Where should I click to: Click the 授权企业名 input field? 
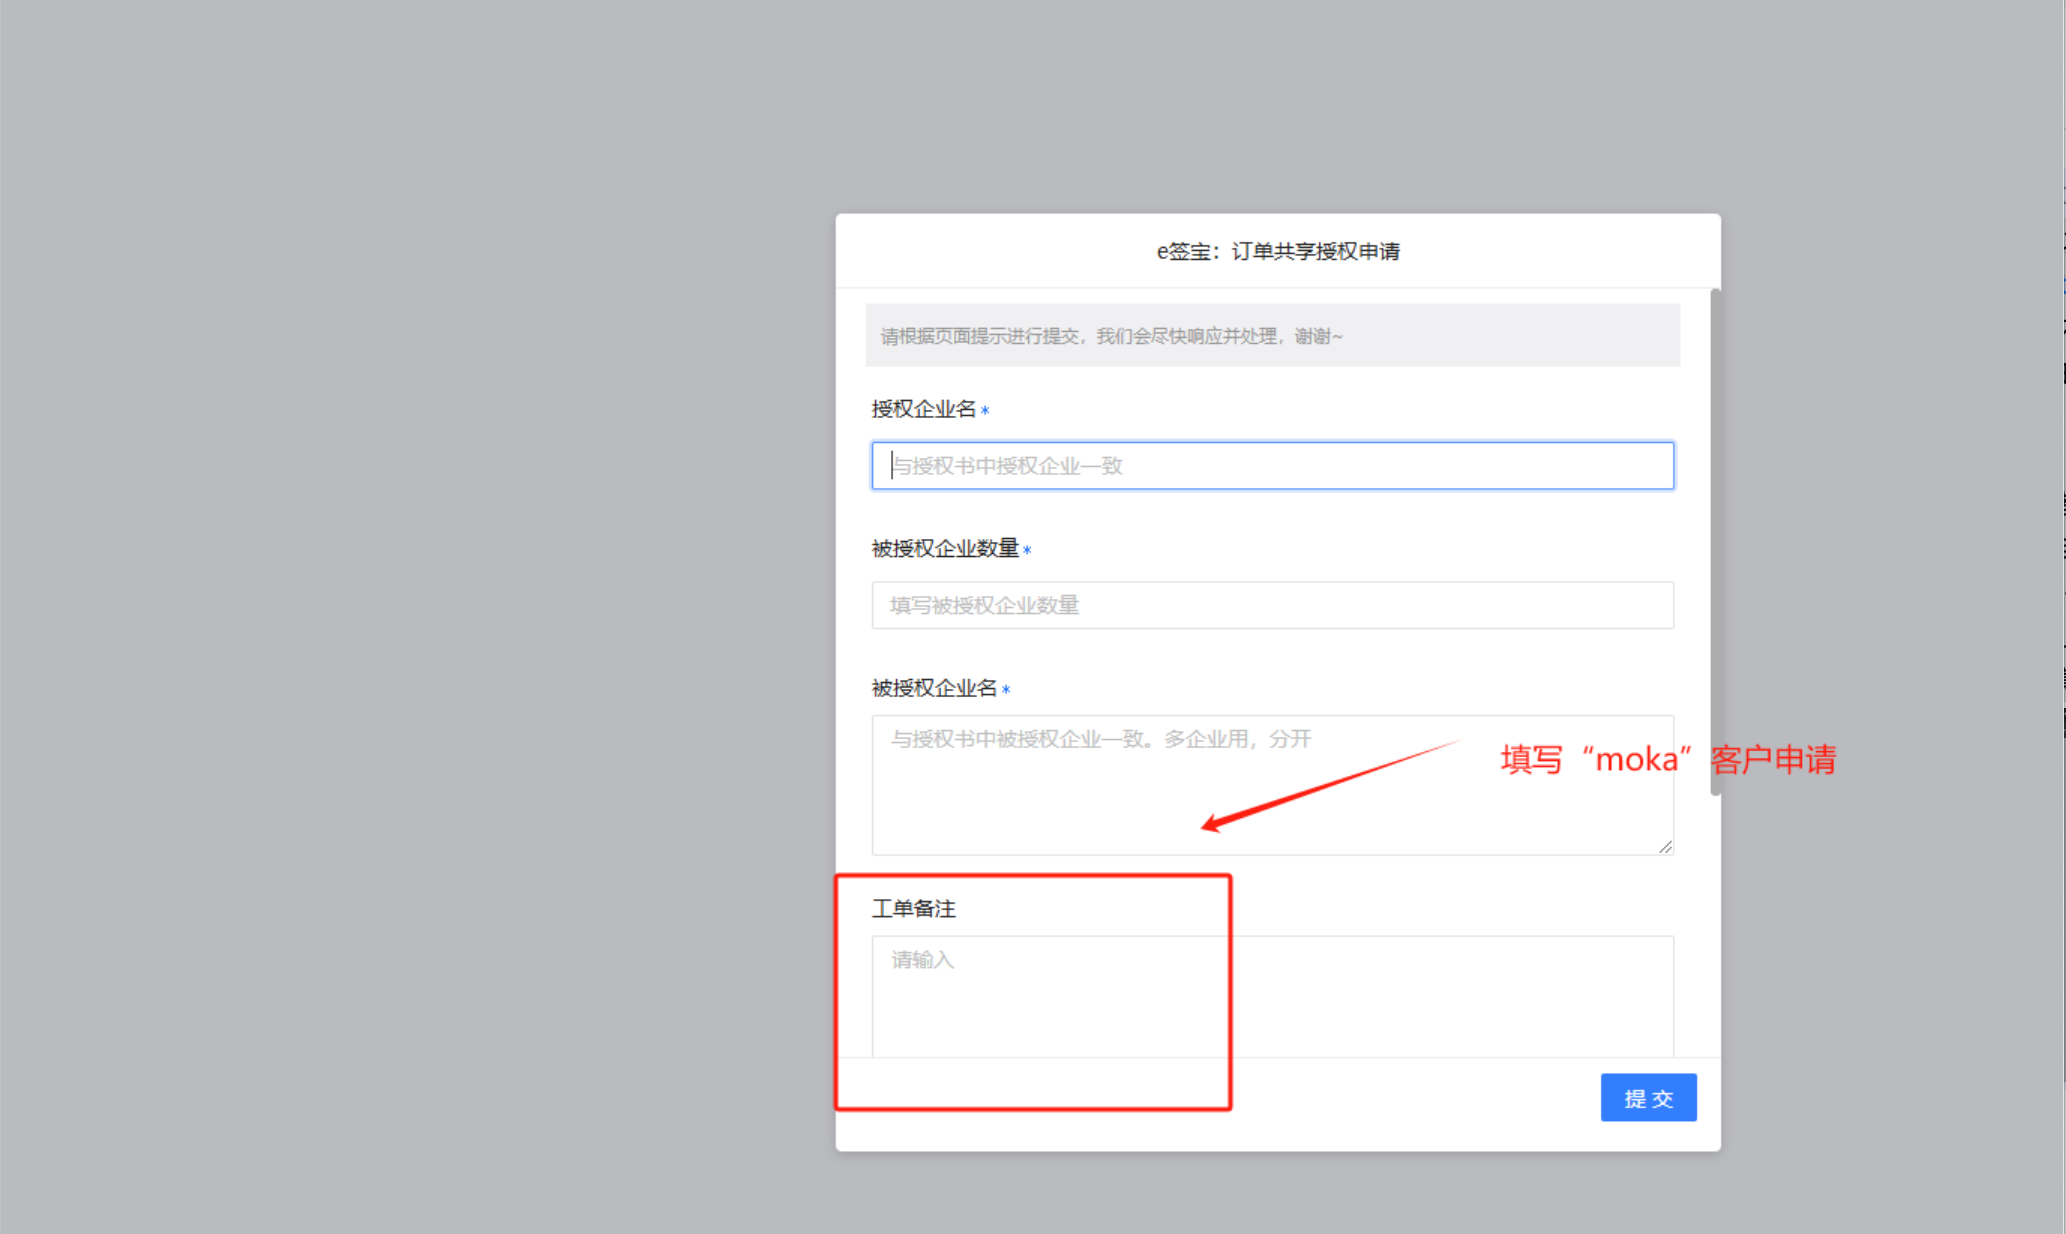(x=1272, y=466)
